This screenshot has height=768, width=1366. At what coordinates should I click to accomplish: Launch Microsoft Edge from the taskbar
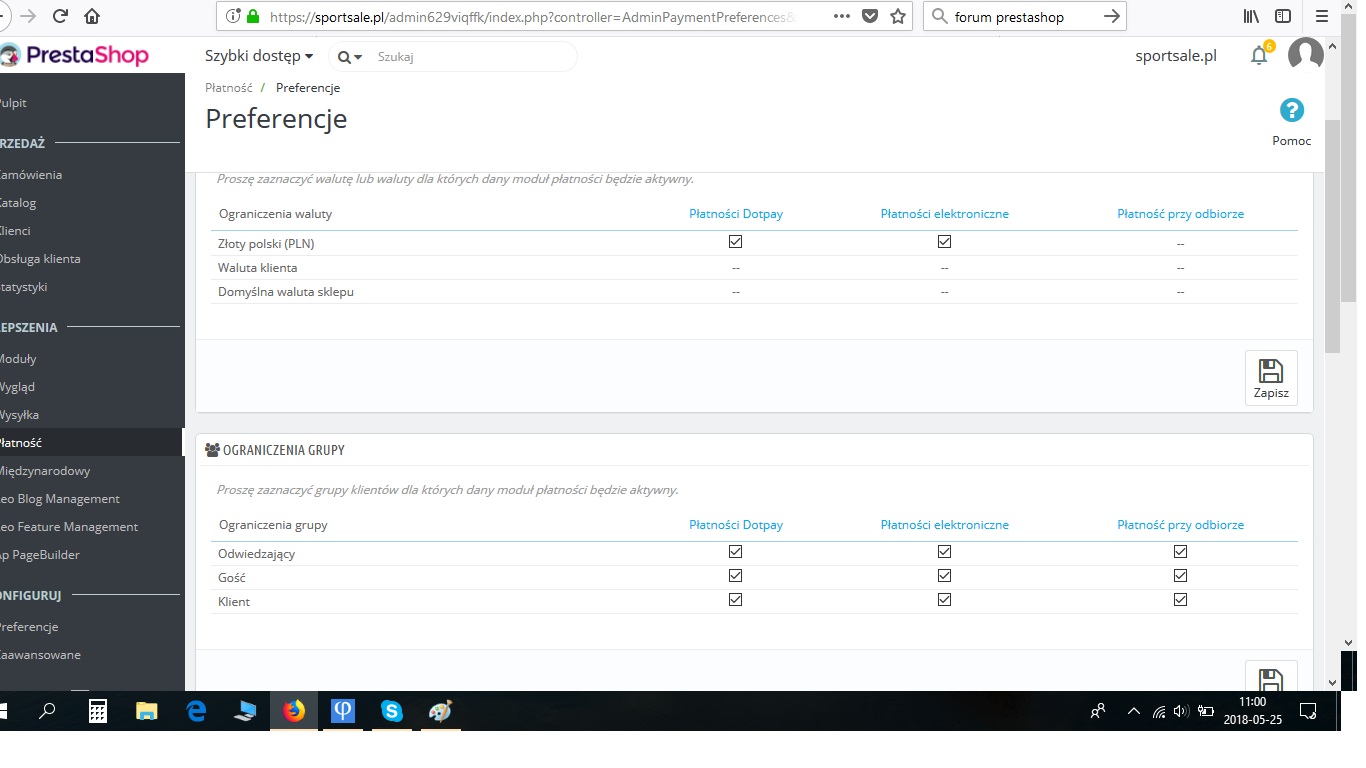click(196, 711)
